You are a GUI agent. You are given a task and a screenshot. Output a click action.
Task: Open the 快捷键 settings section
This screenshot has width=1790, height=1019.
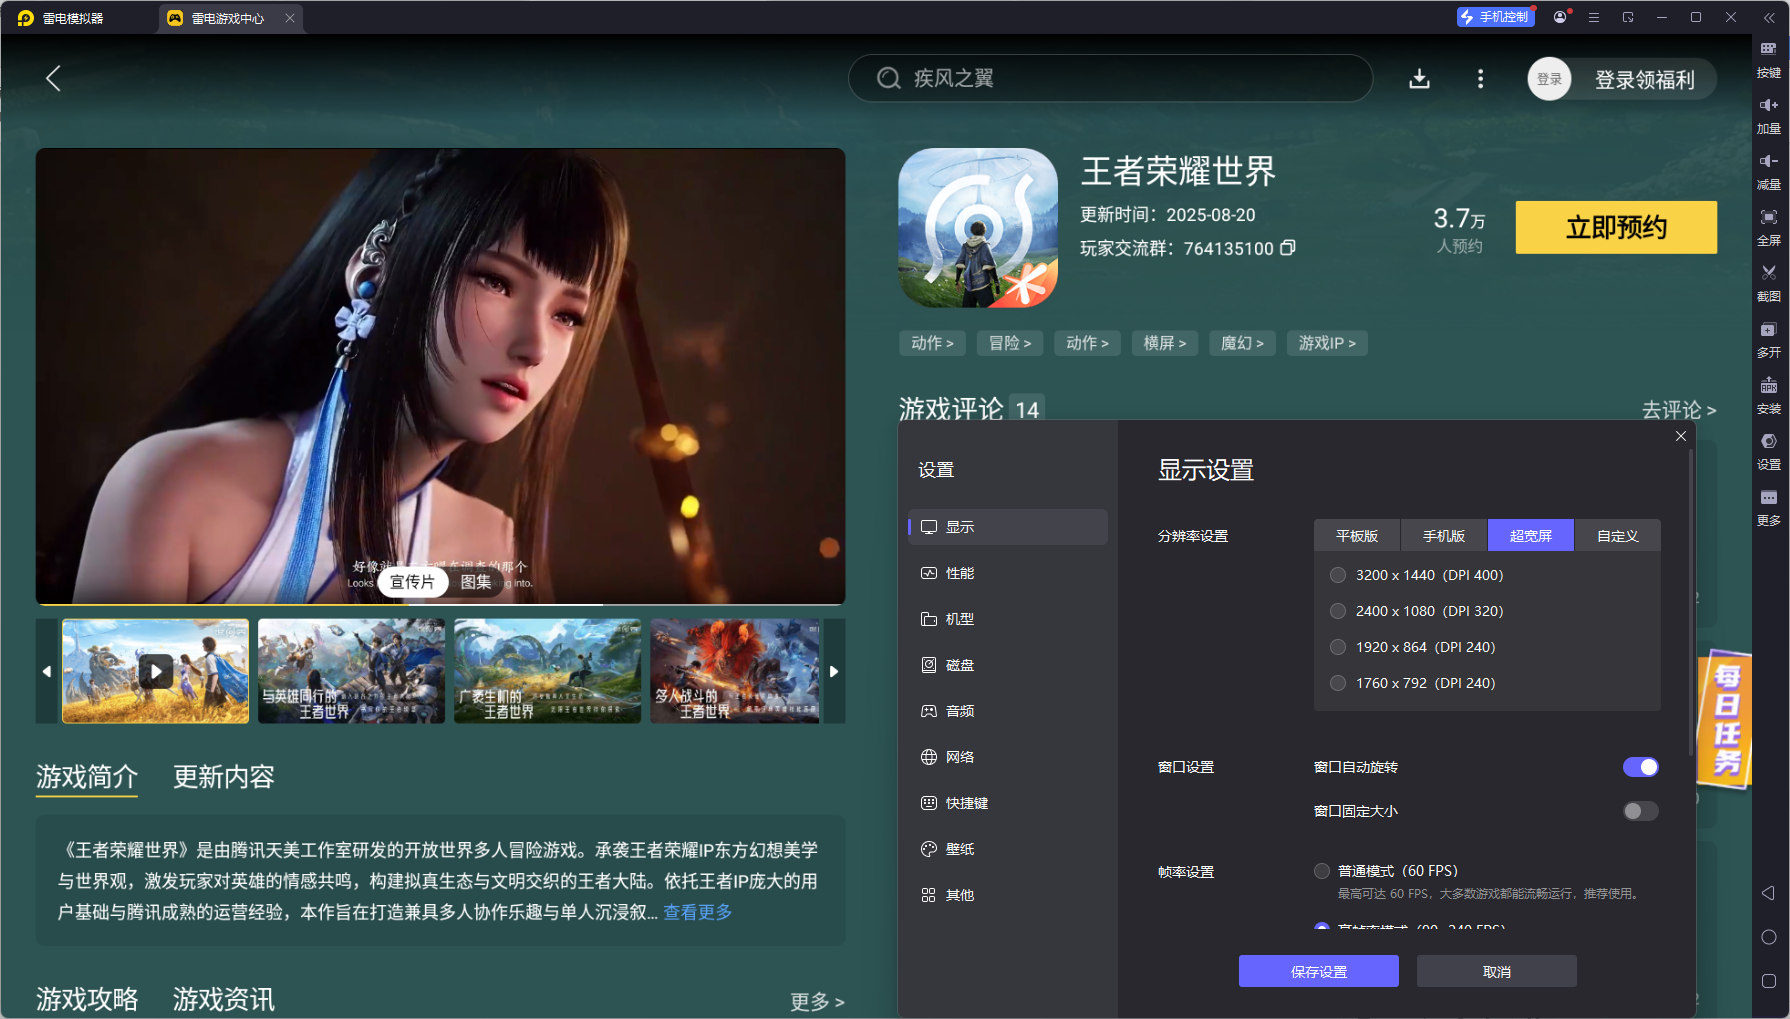pos(1008,803)
